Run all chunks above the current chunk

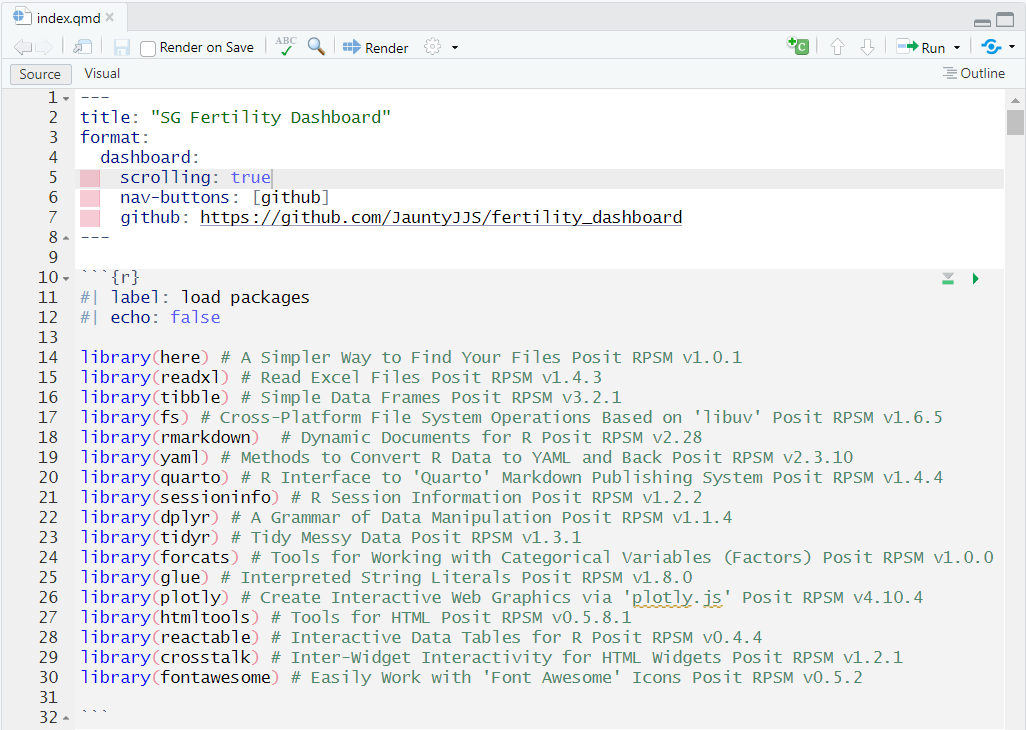click(948, 278)
